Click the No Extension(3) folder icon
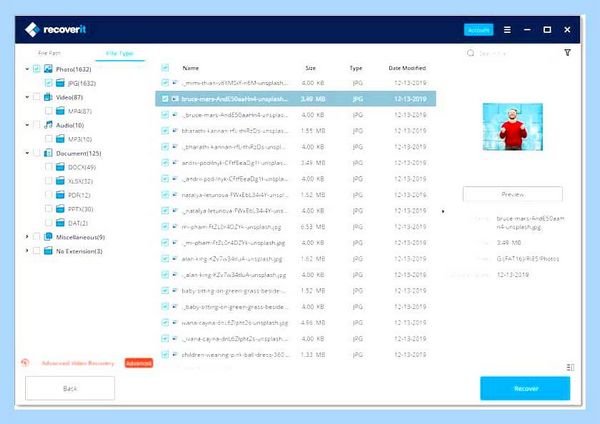Image resolution: width=600 pixels, height=424 pixels. pos(48,251)
